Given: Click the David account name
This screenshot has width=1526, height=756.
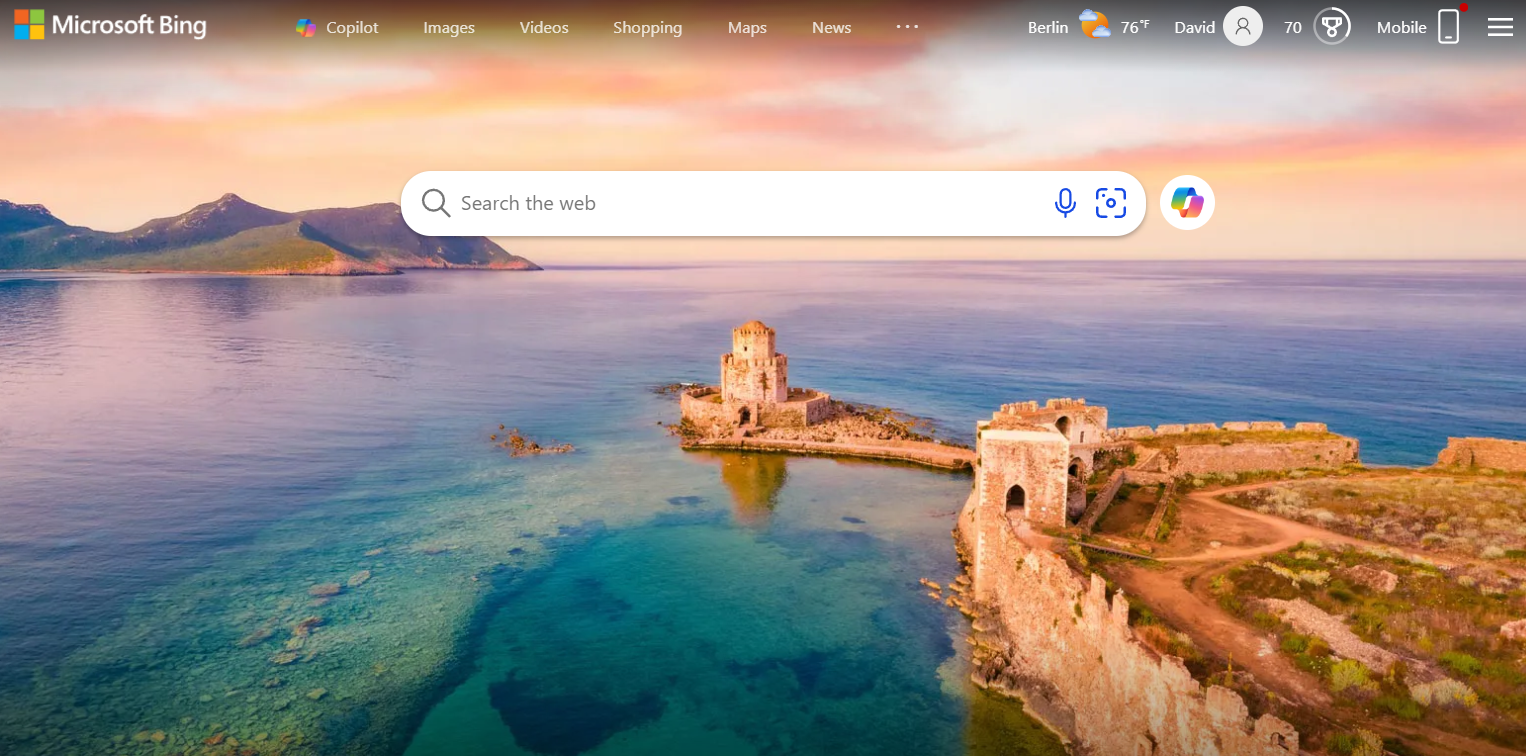Looking at the screenshot, I should pos(1194,28).
